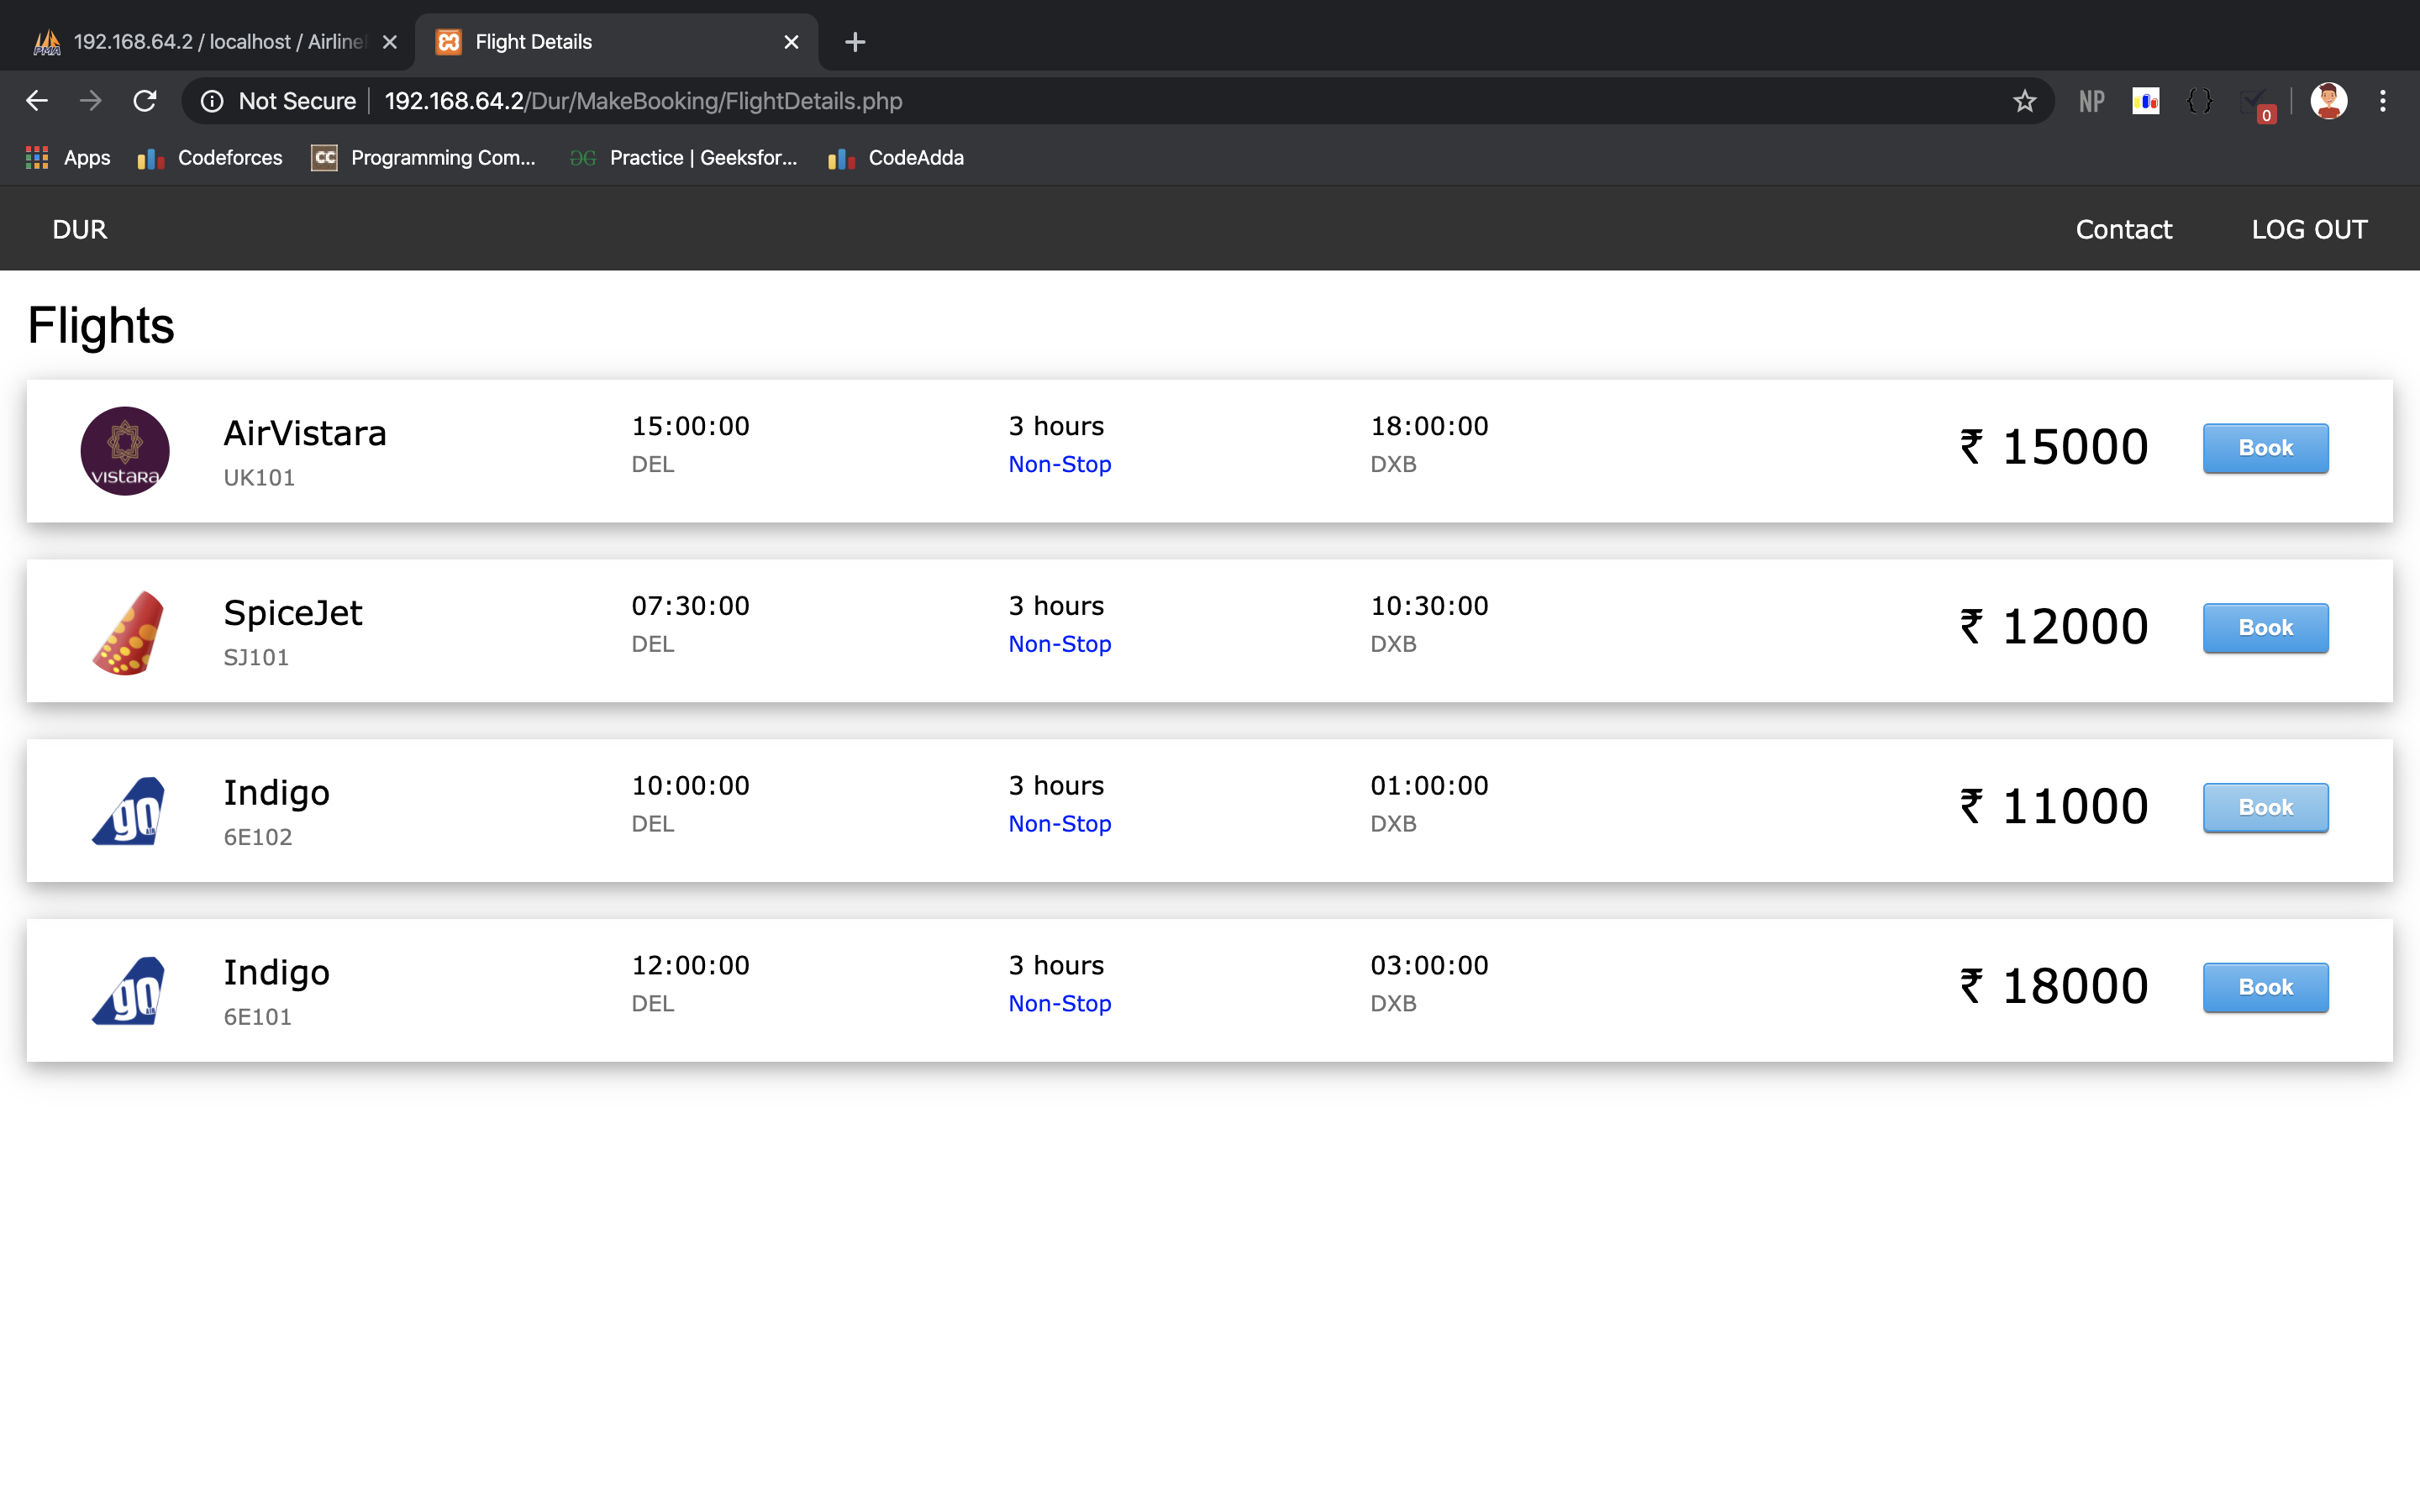Click Non-Stop on the Indigo 6E102 row
Viewport: 2420px width, 1512px height.
[1060, 824]
